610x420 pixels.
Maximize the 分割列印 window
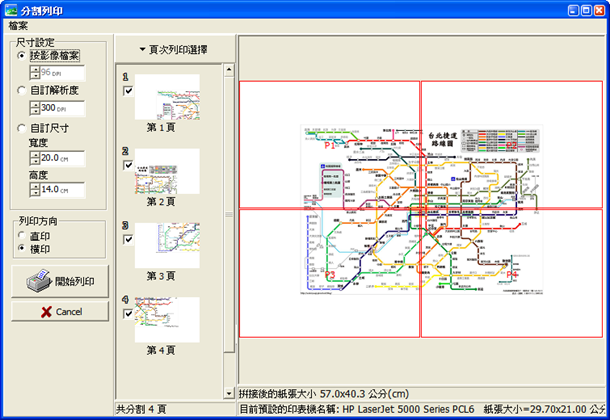[x=586, y=10]
